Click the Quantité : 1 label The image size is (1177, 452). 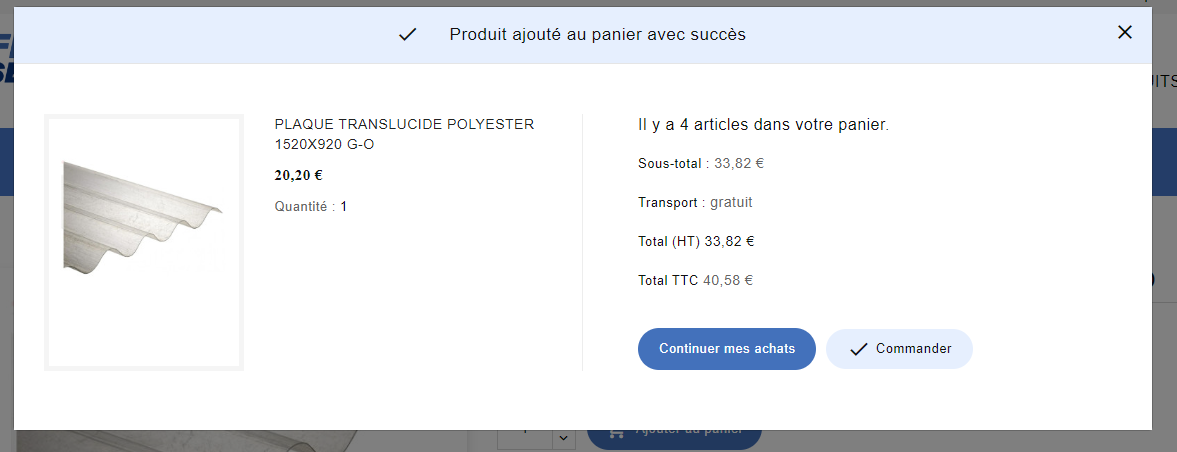311,206
